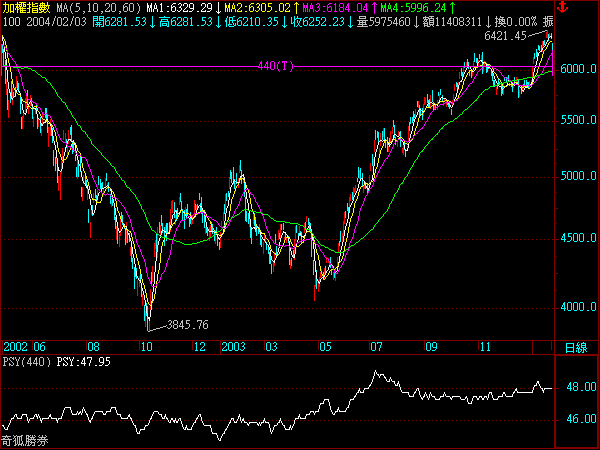Screen dimensions: 600x450
Task: Click the PSY:47.95 indicator value
Action: tap(83, 362)
